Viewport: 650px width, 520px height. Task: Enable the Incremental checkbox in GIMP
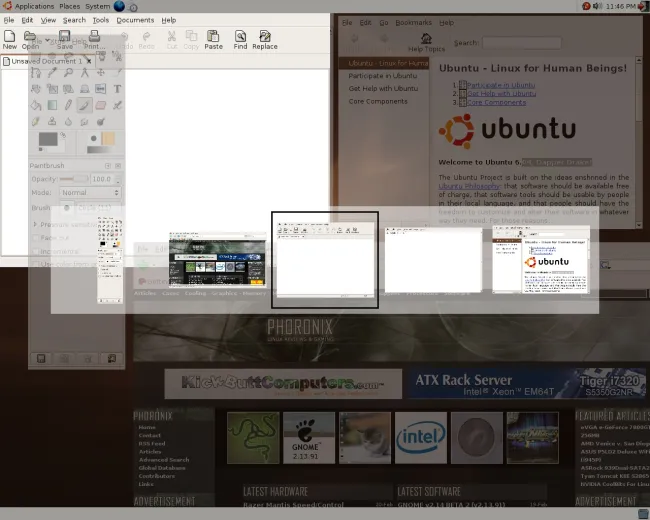(36, 251)
